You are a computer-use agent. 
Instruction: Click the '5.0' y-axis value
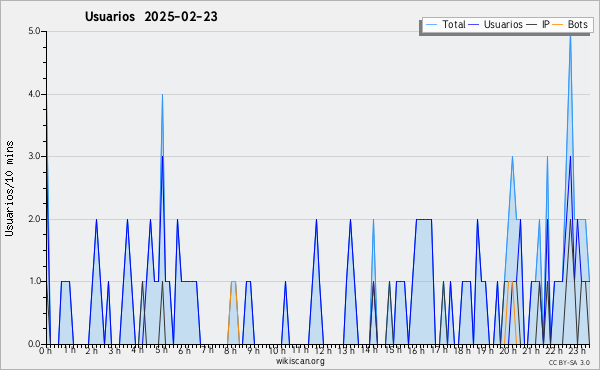click(x=34, y=31)
